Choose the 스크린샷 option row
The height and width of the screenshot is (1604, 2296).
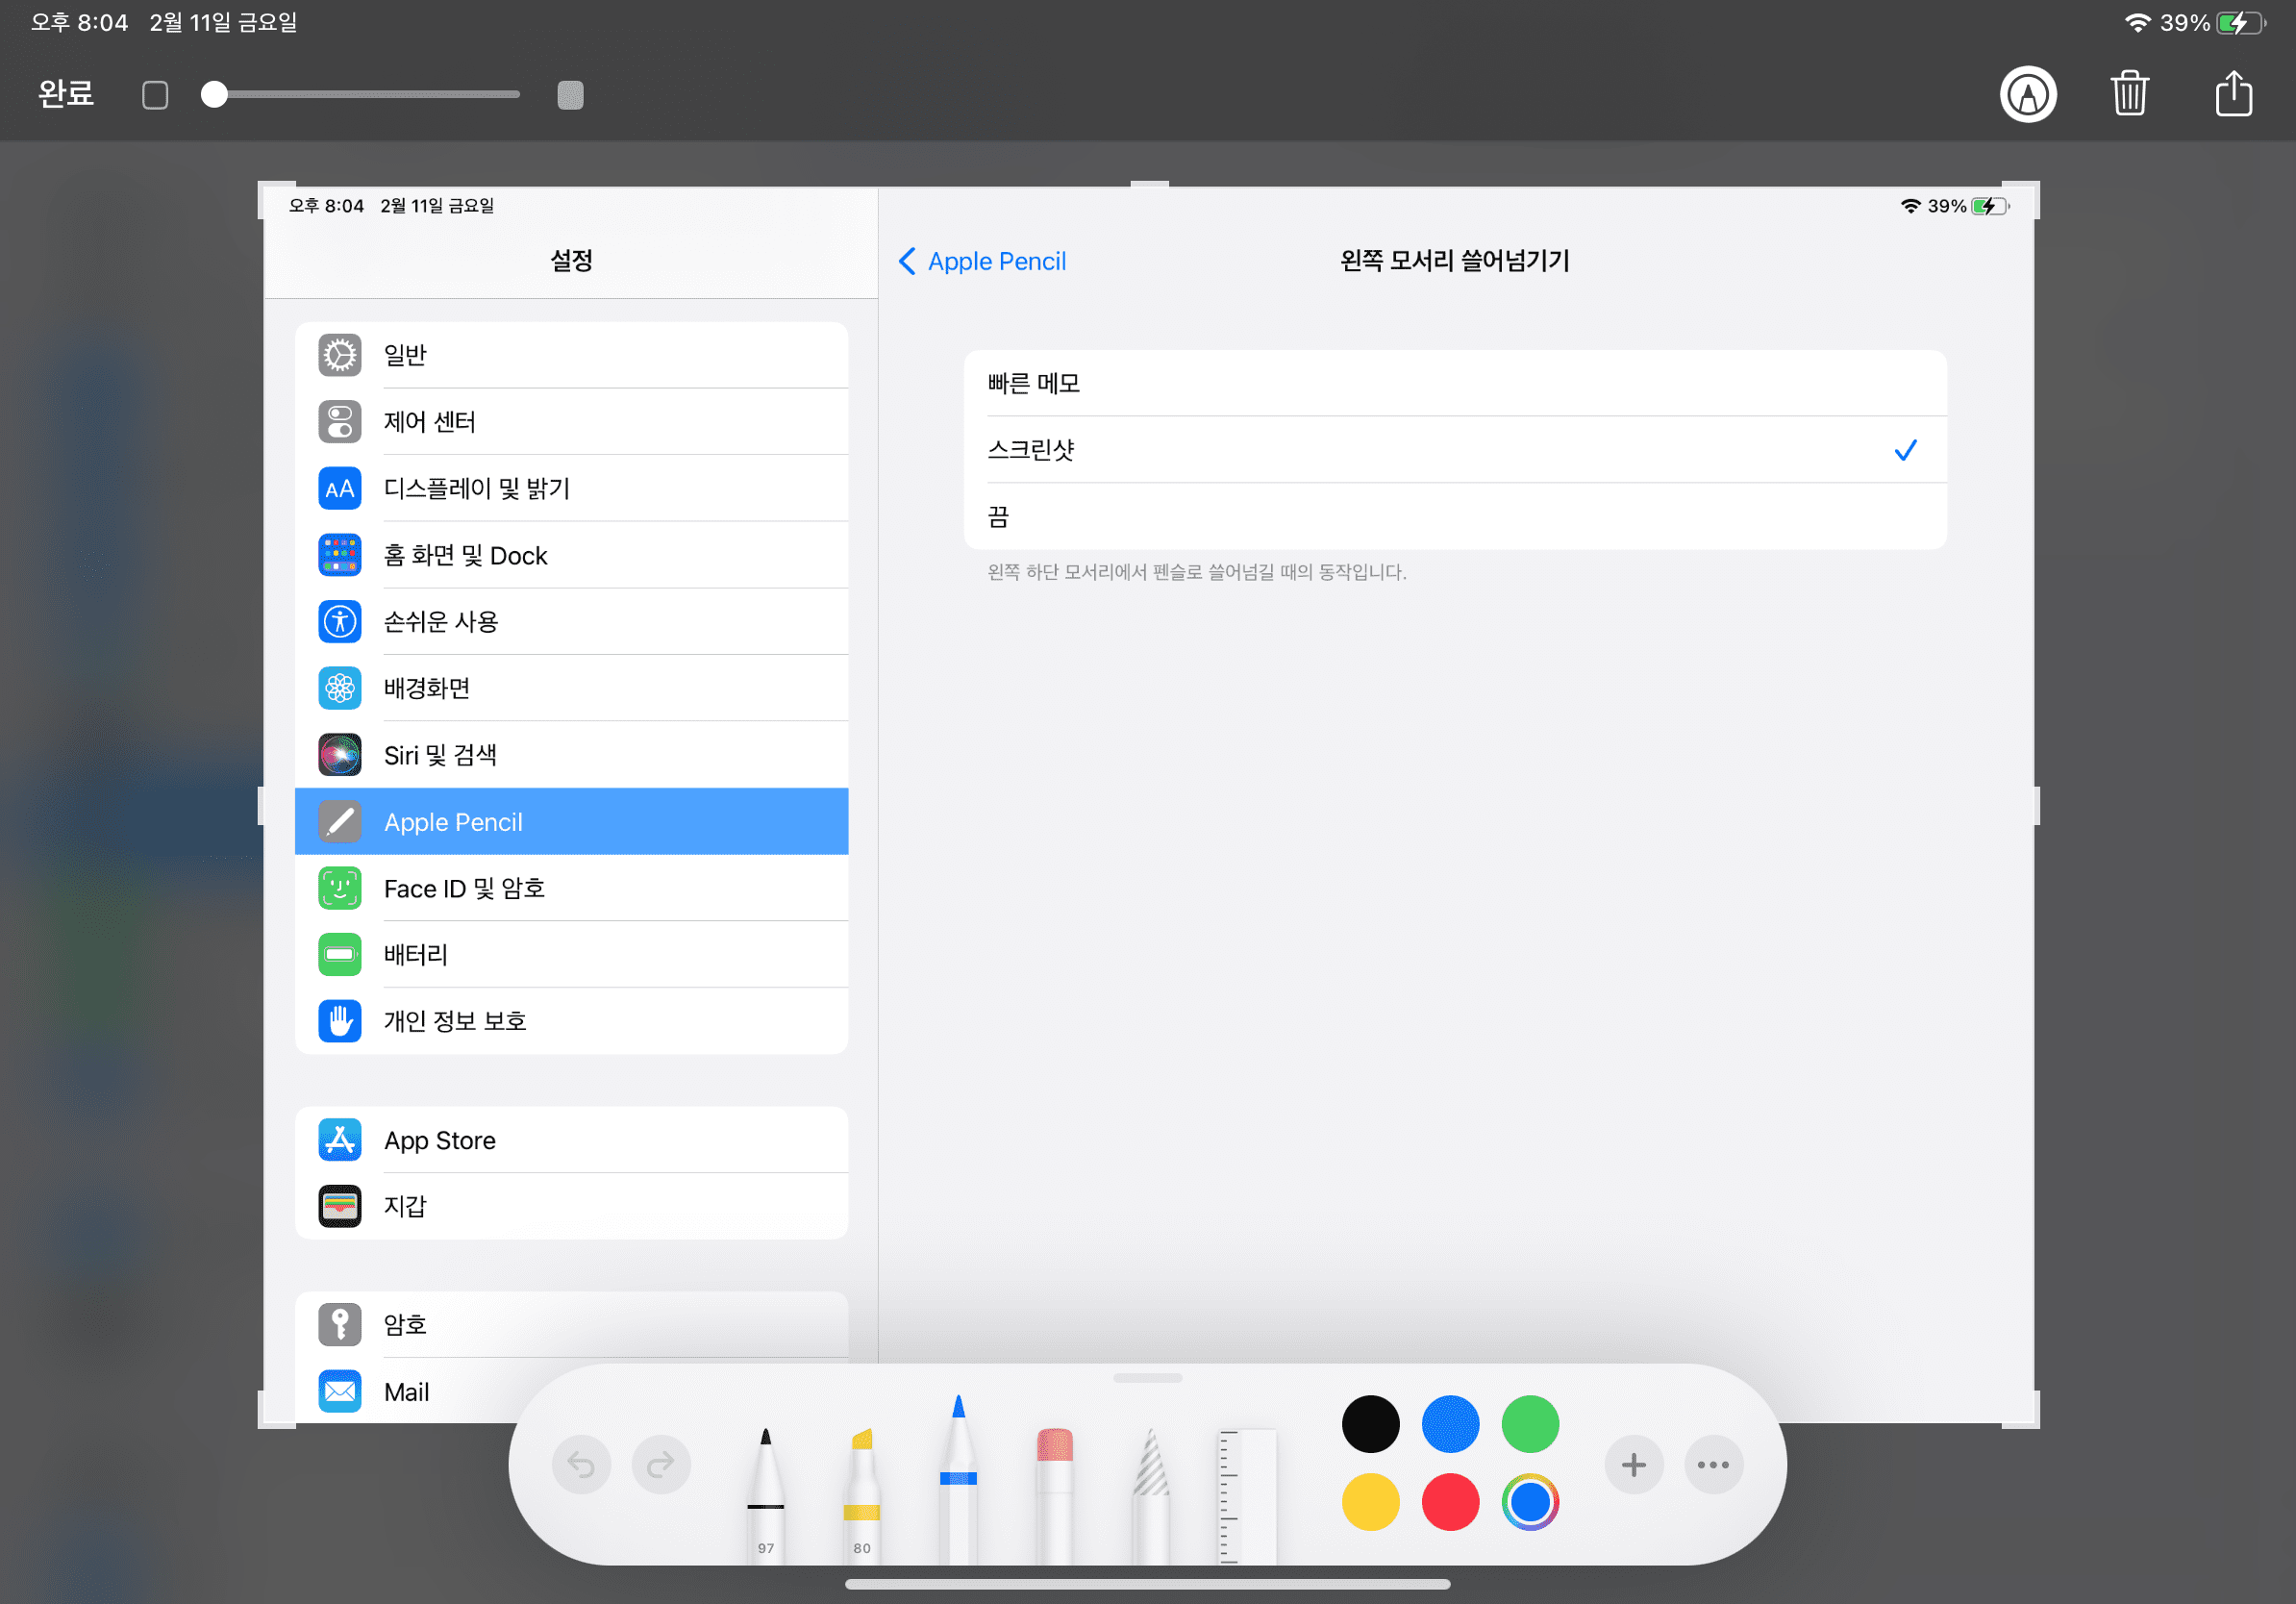pos(1454,450)
